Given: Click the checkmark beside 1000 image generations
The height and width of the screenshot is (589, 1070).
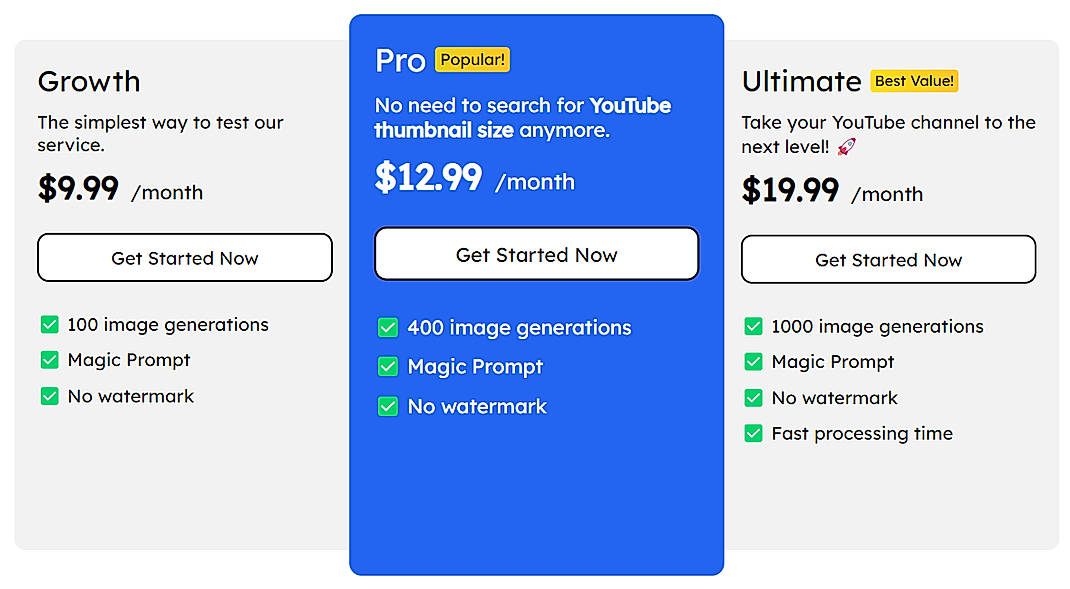Looking at the screenshot, I should coord(753,326).
